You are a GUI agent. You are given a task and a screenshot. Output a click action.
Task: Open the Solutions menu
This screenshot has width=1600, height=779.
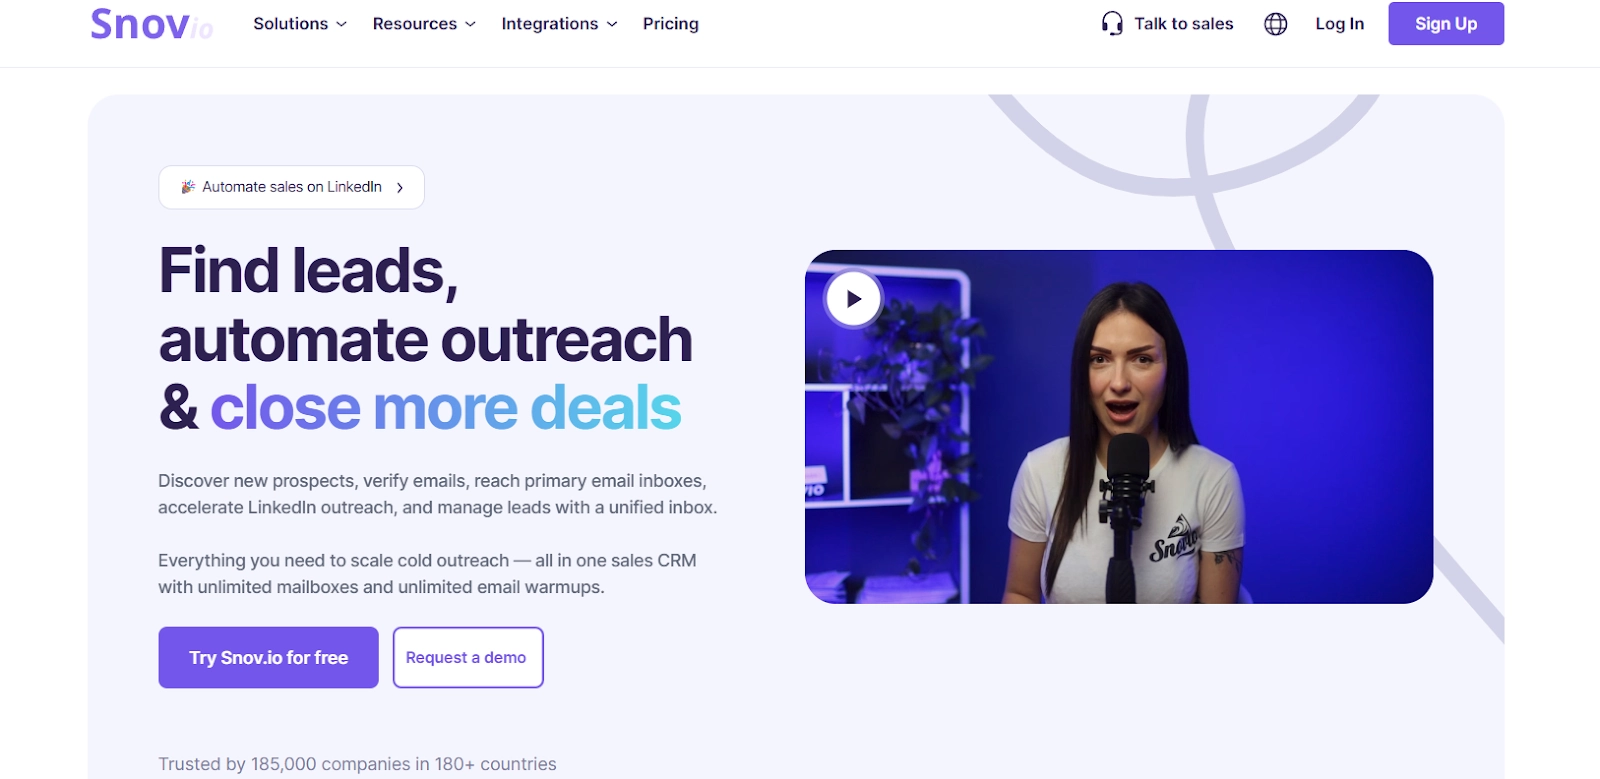click(300, 24)
